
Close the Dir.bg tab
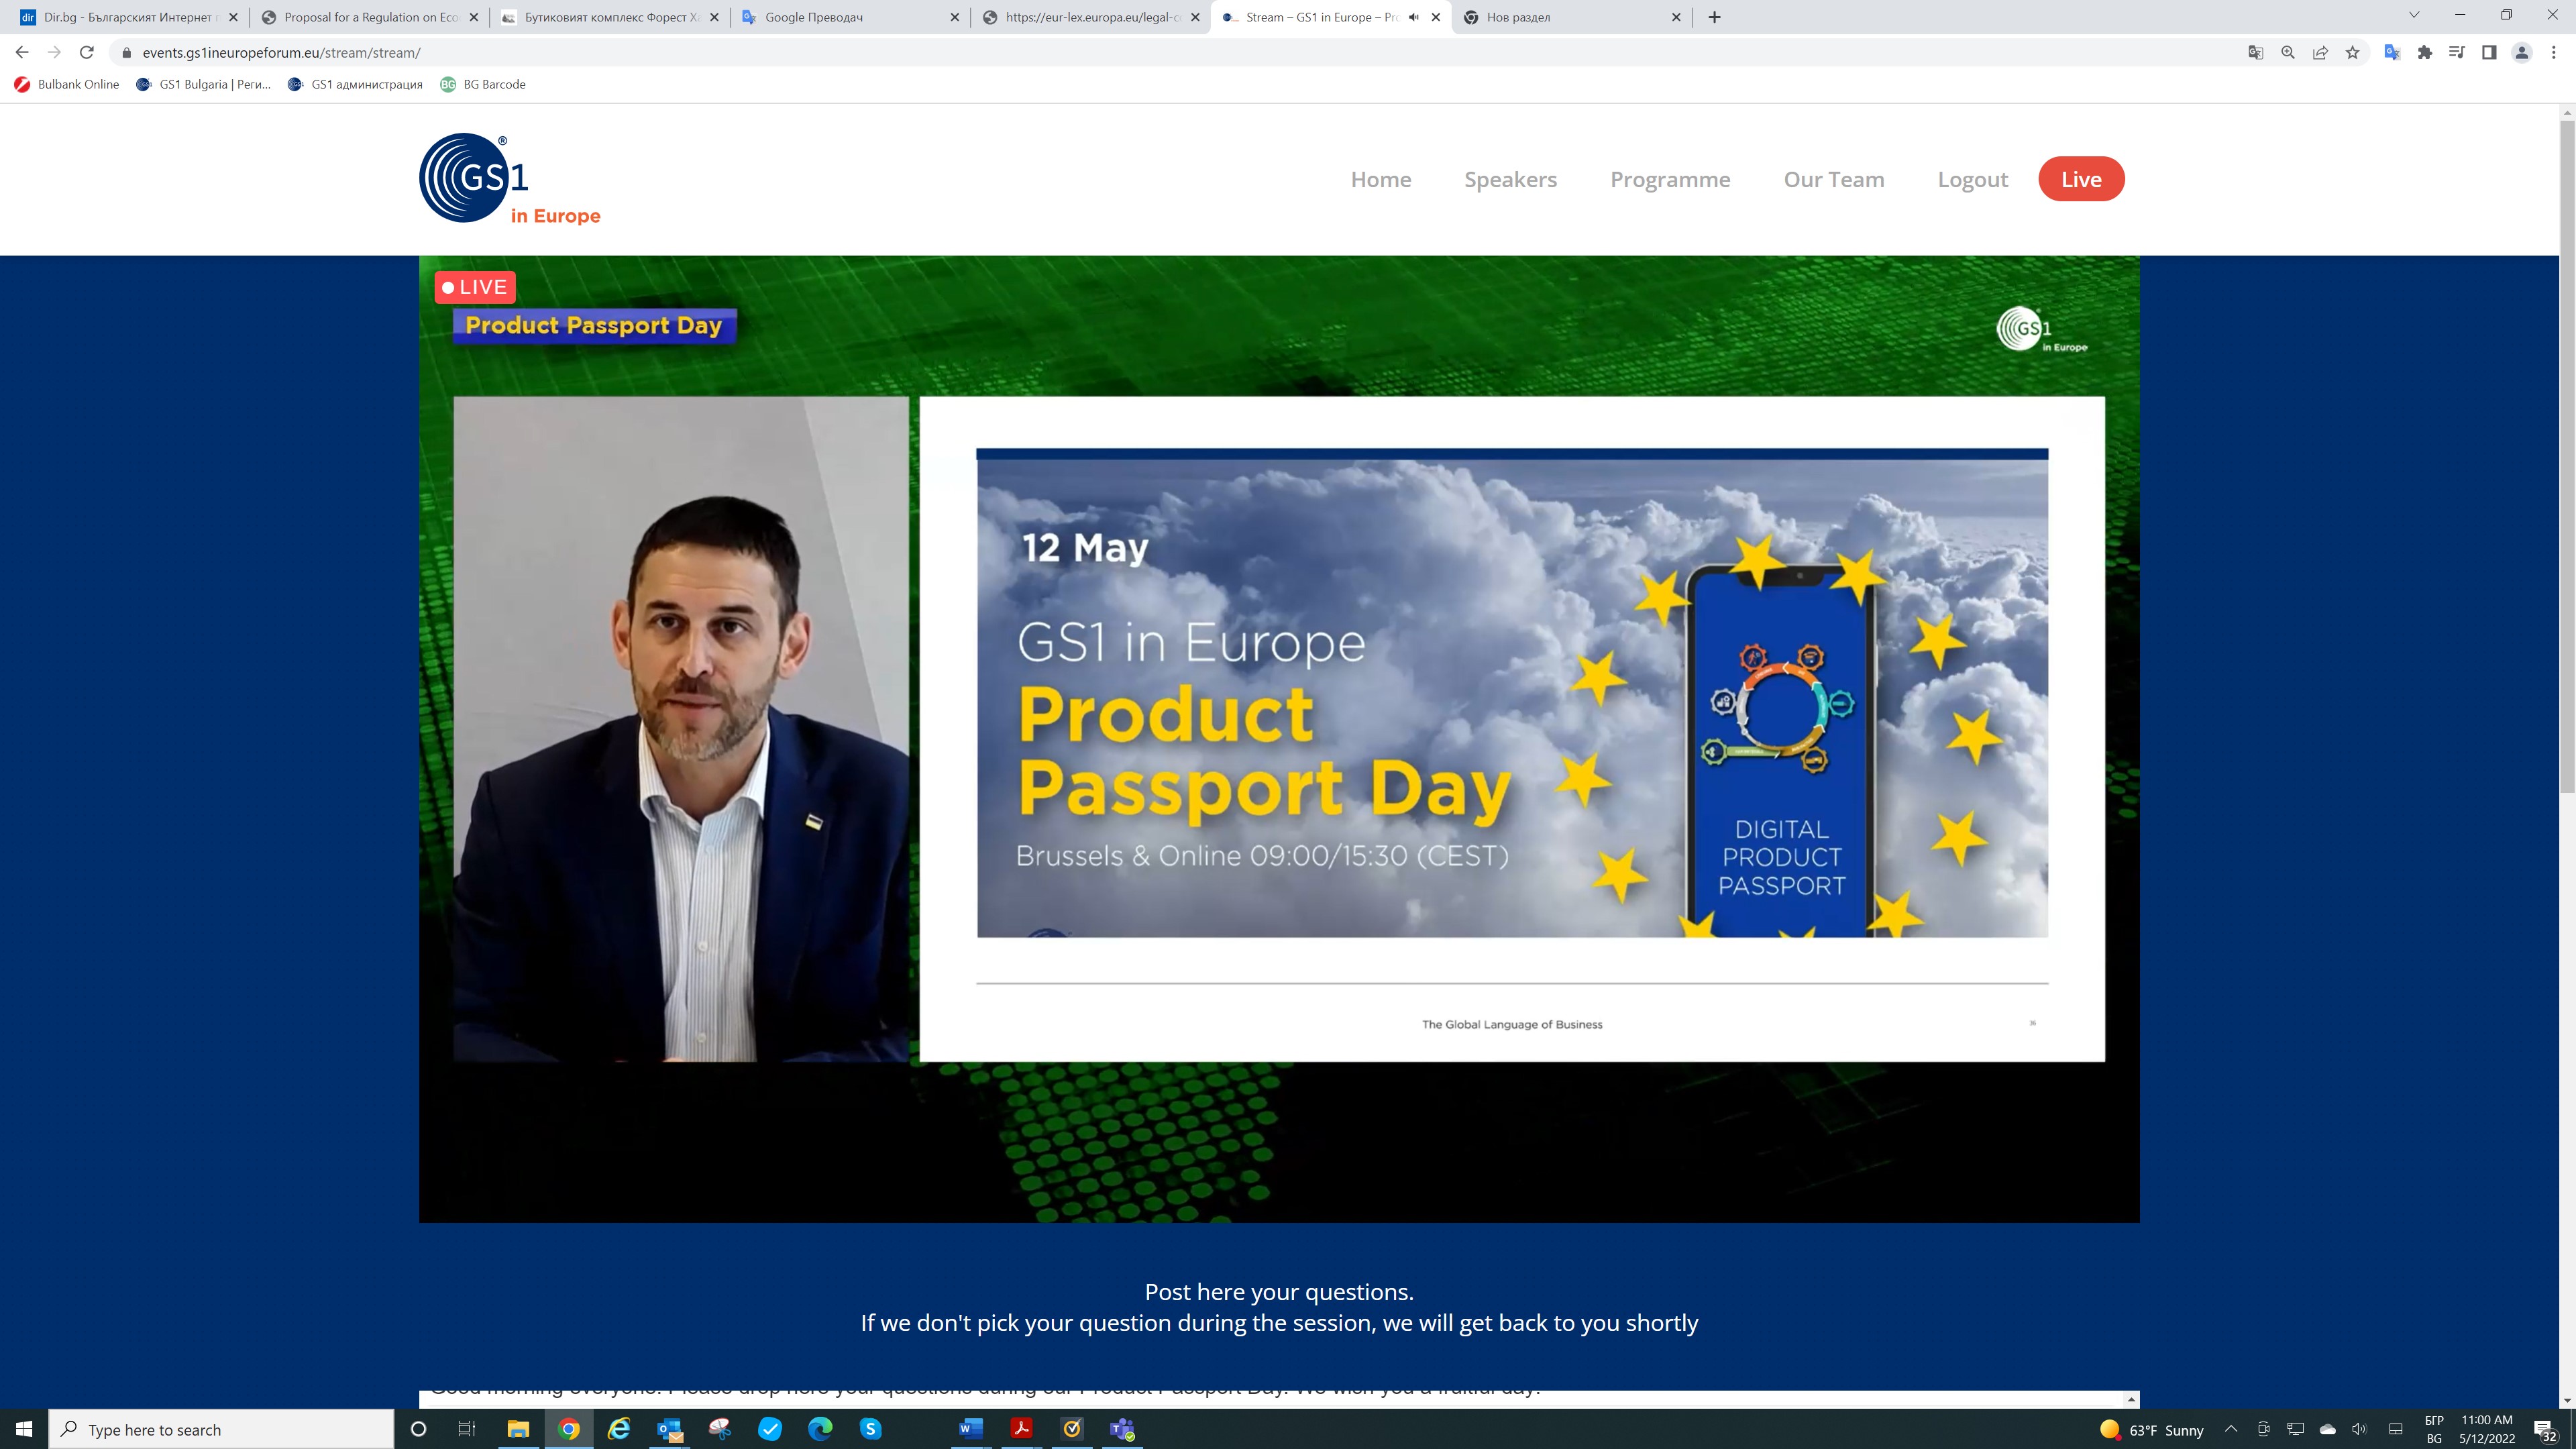point(233,17)
